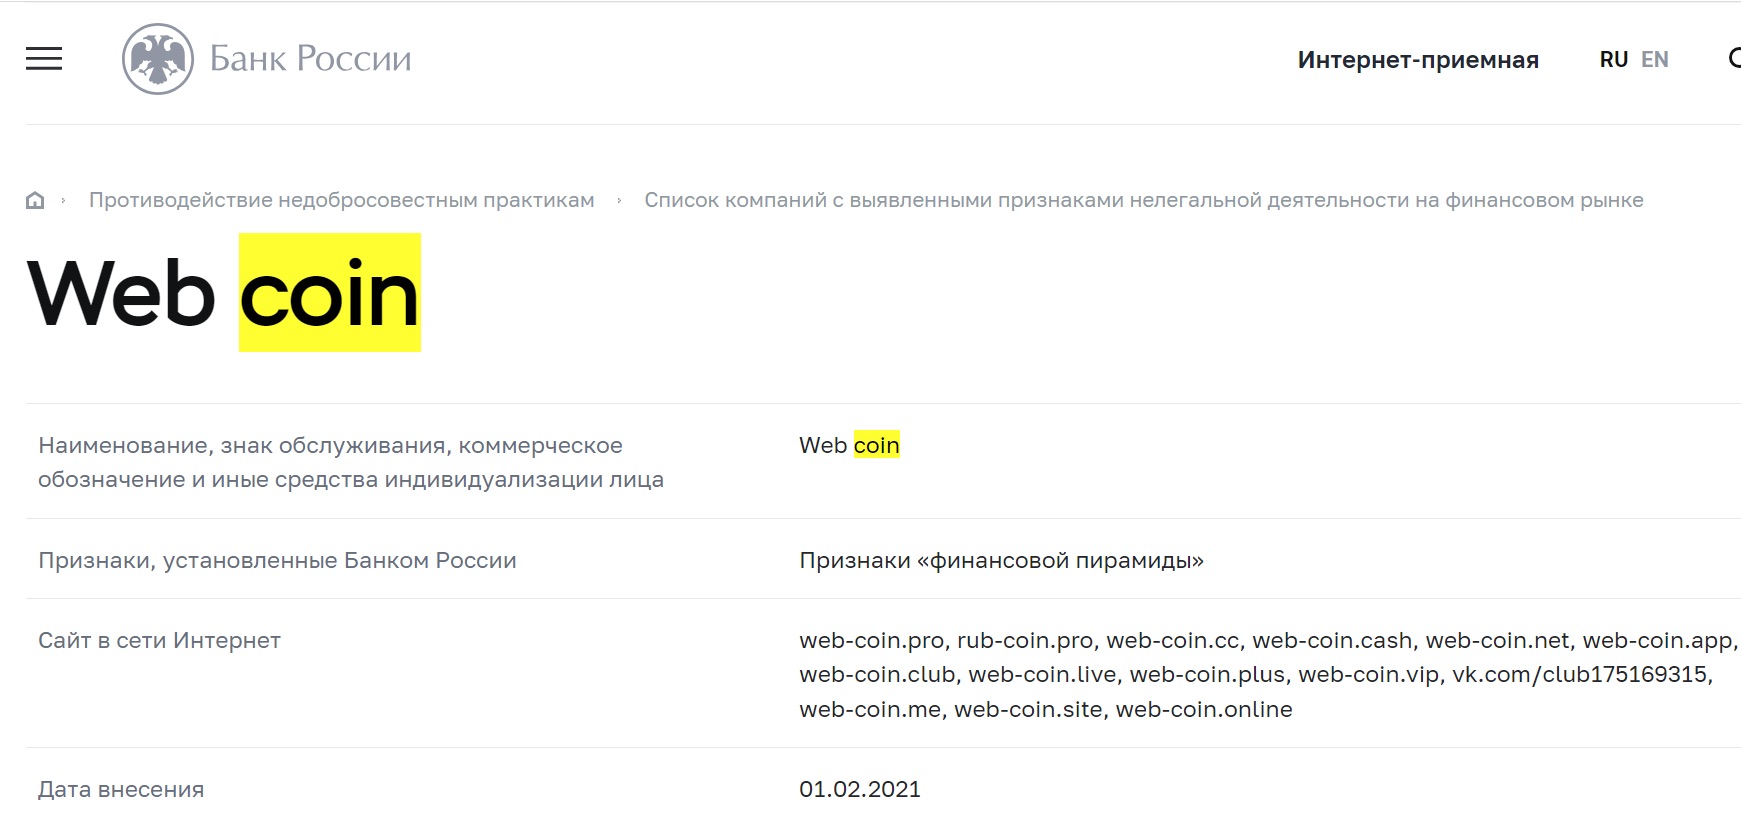Image resolution: width=1741 pixels, height=817 pixels.
Task: Select RU language option
Action: (1614, 60)
